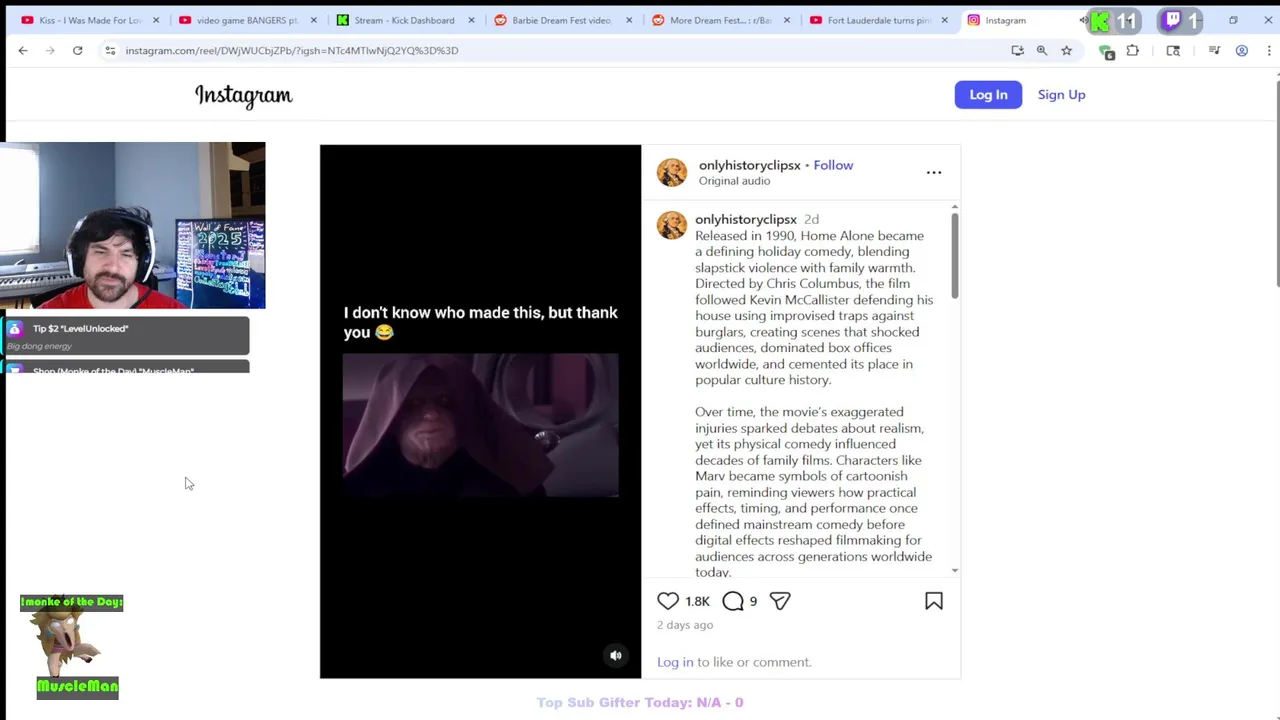Click the Kick viewer count overlay icon
The width and height of the screenshot is (1280, 720).
click(1101, 20)
